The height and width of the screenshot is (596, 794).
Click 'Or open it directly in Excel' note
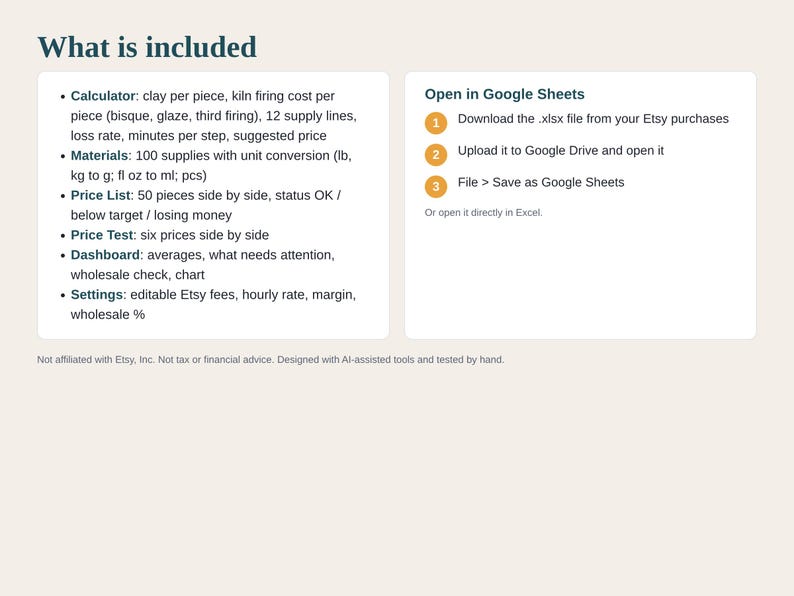tap(483, 213)
